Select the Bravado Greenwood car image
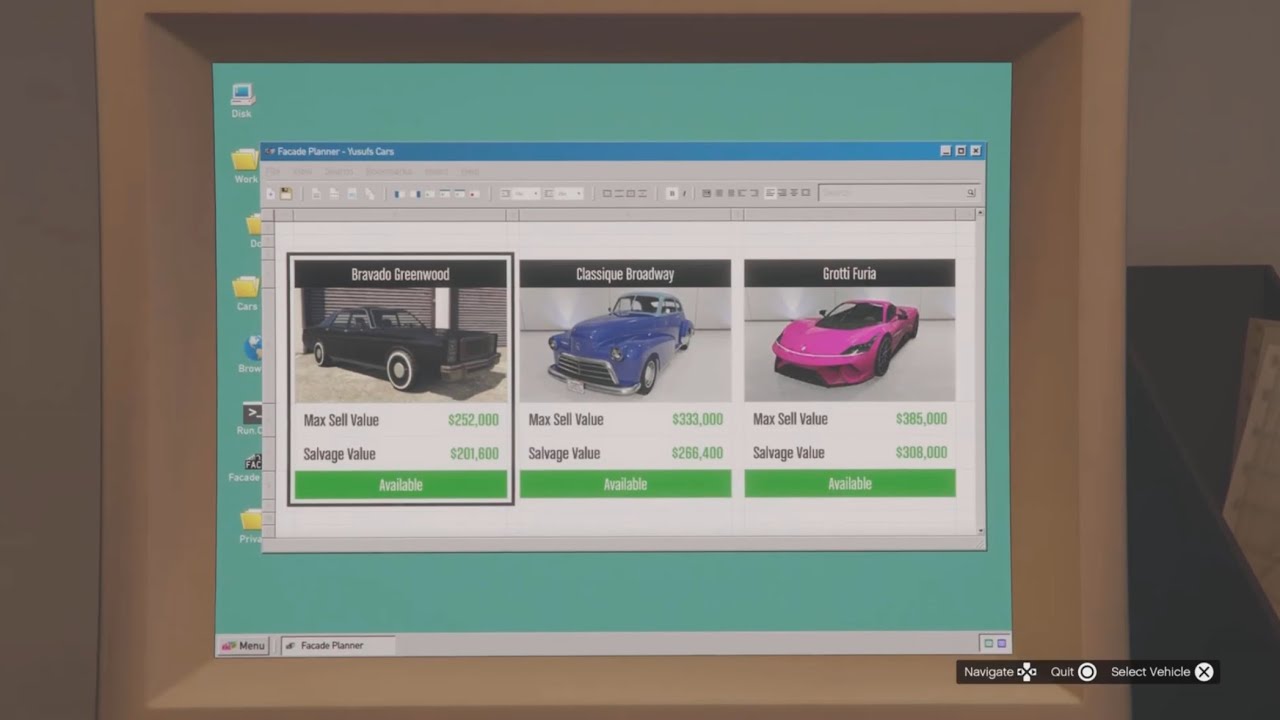 (x=400, y=345)
